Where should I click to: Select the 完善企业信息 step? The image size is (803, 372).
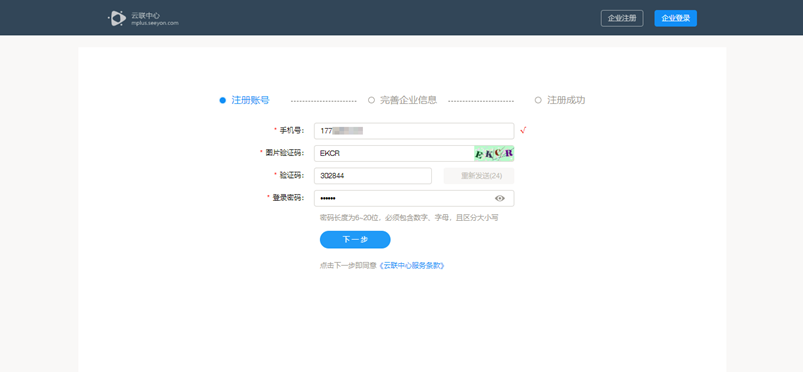coord(403,100)
